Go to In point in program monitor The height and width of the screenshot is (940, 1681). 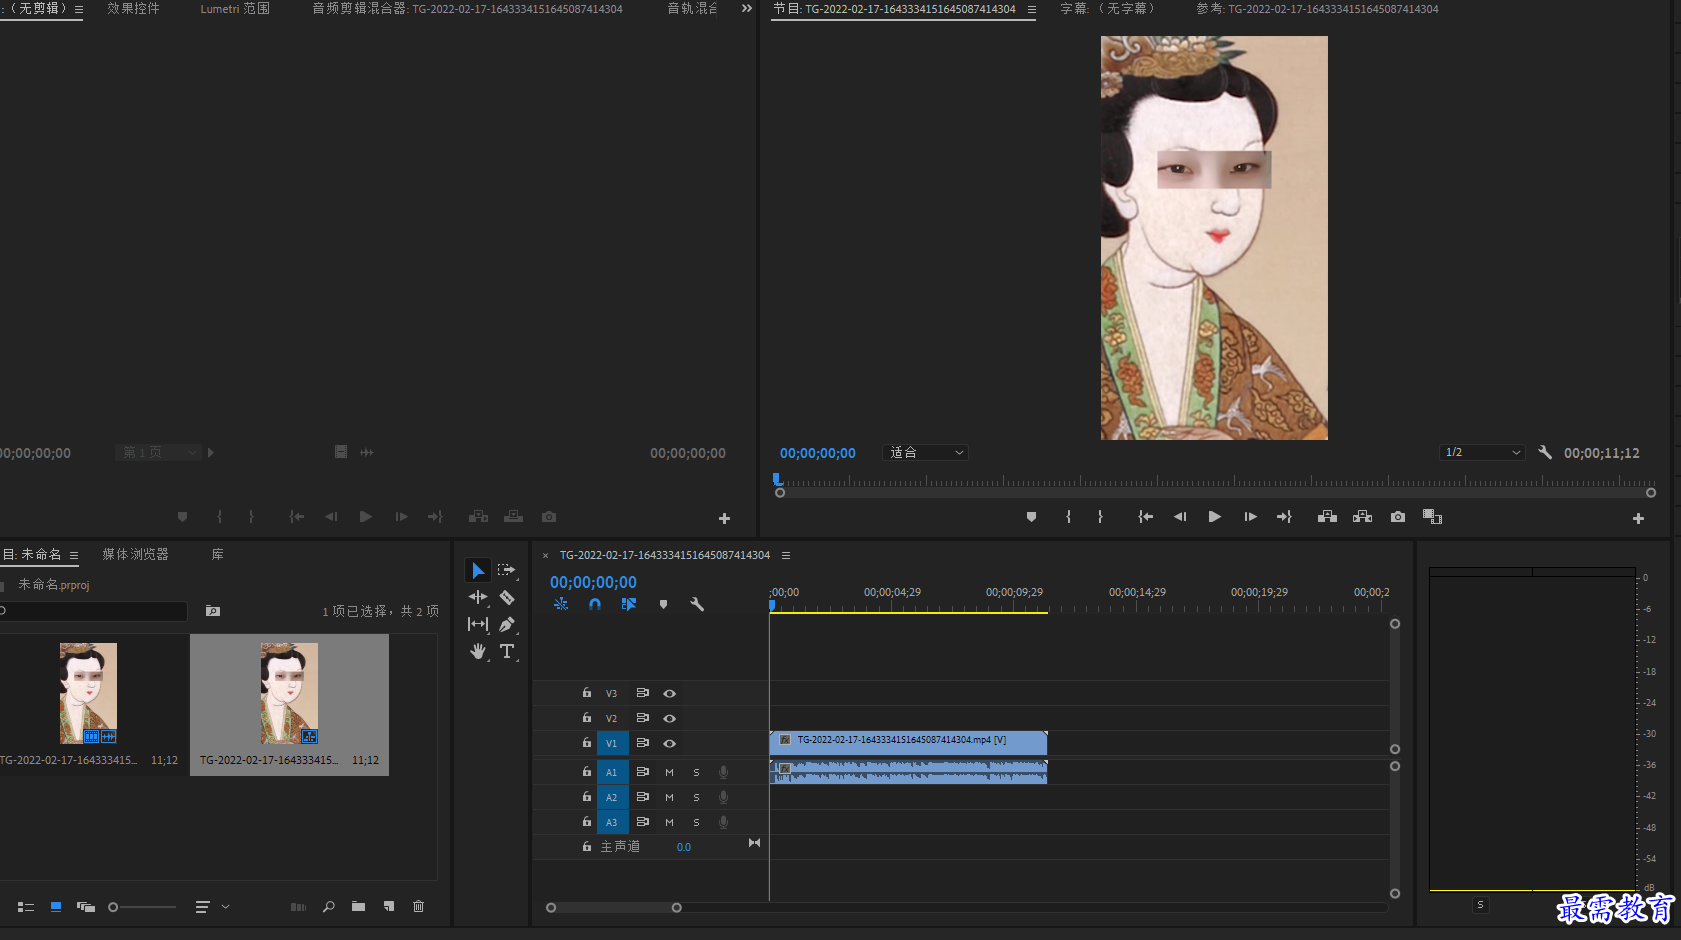click(x=1145, y=517)
